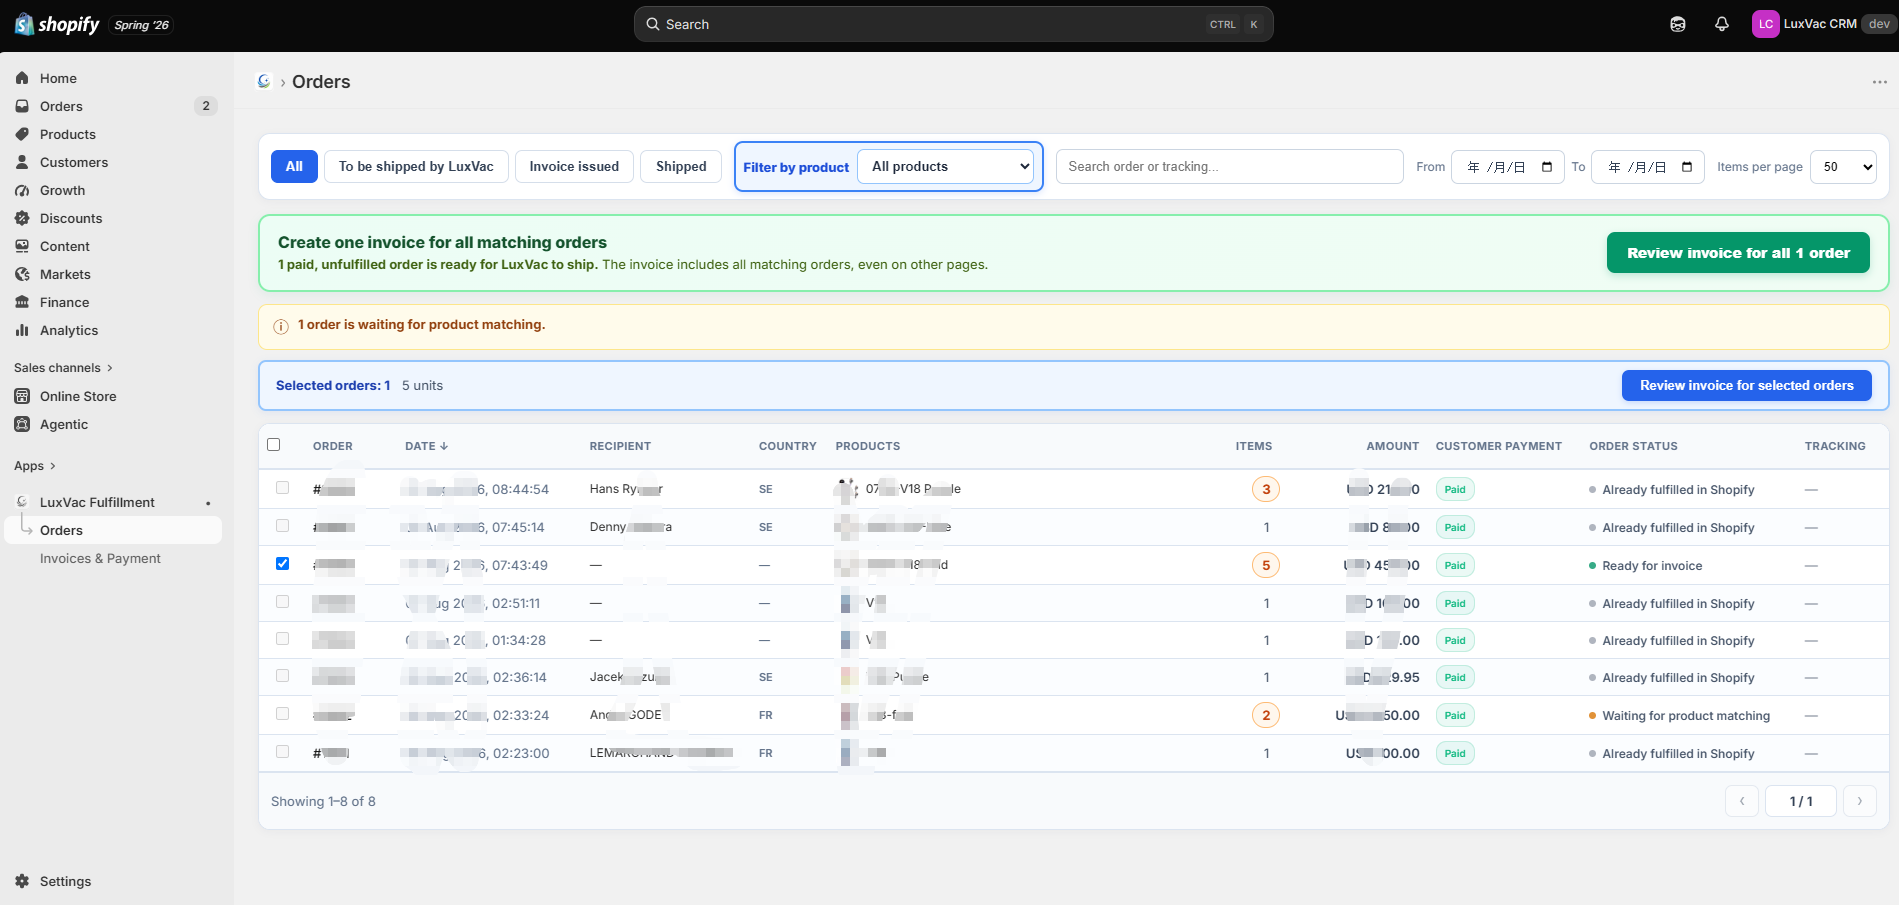Open the All products filter dropdown

click(946, 167)
